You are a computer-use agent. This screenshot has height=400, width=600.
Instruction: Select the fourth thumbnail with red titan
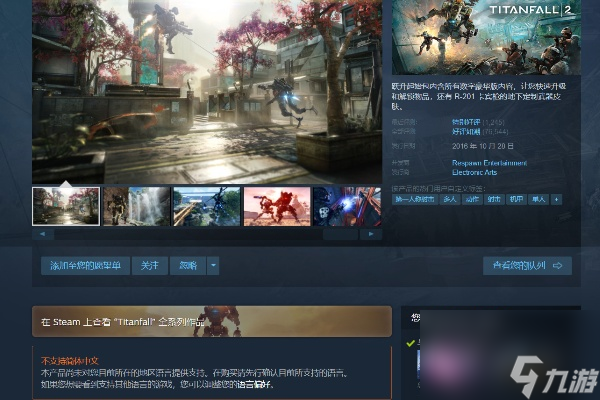(x=277, y=206)
